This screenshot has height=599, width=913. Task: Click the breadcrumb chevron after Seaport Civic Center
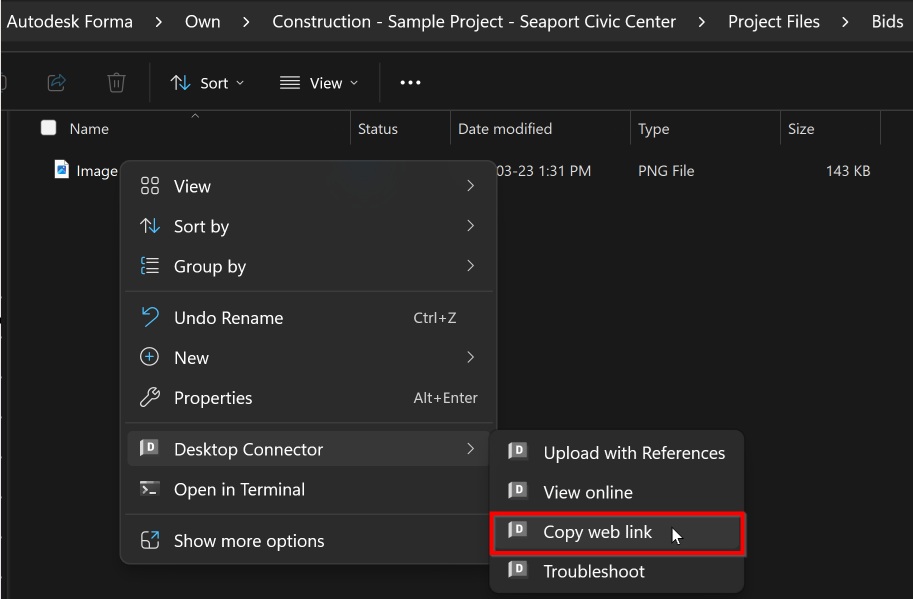[702, 22]
